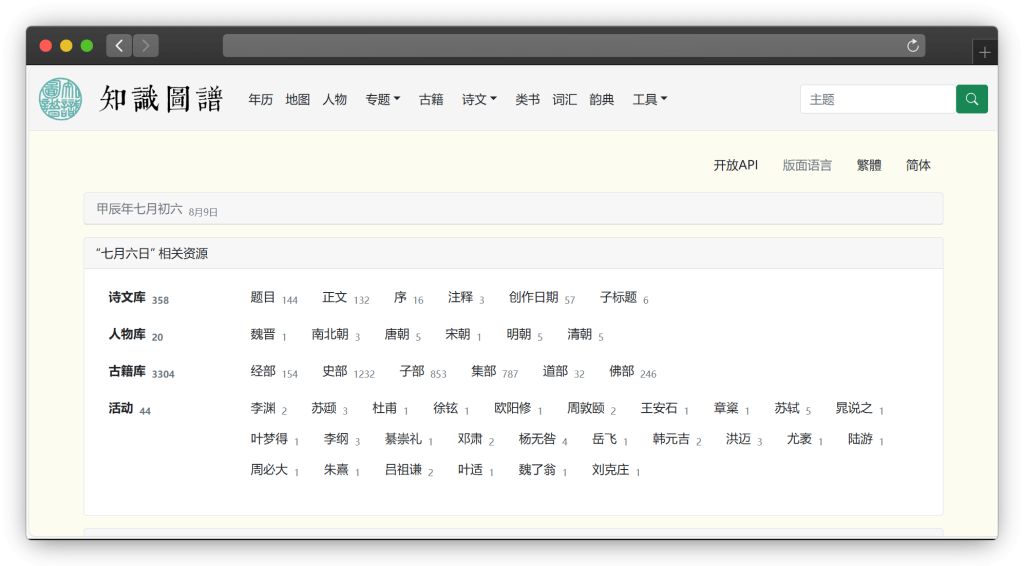Click the teal seal site logo
Viewport: 1024px width, 566px height.
point(61,100)
